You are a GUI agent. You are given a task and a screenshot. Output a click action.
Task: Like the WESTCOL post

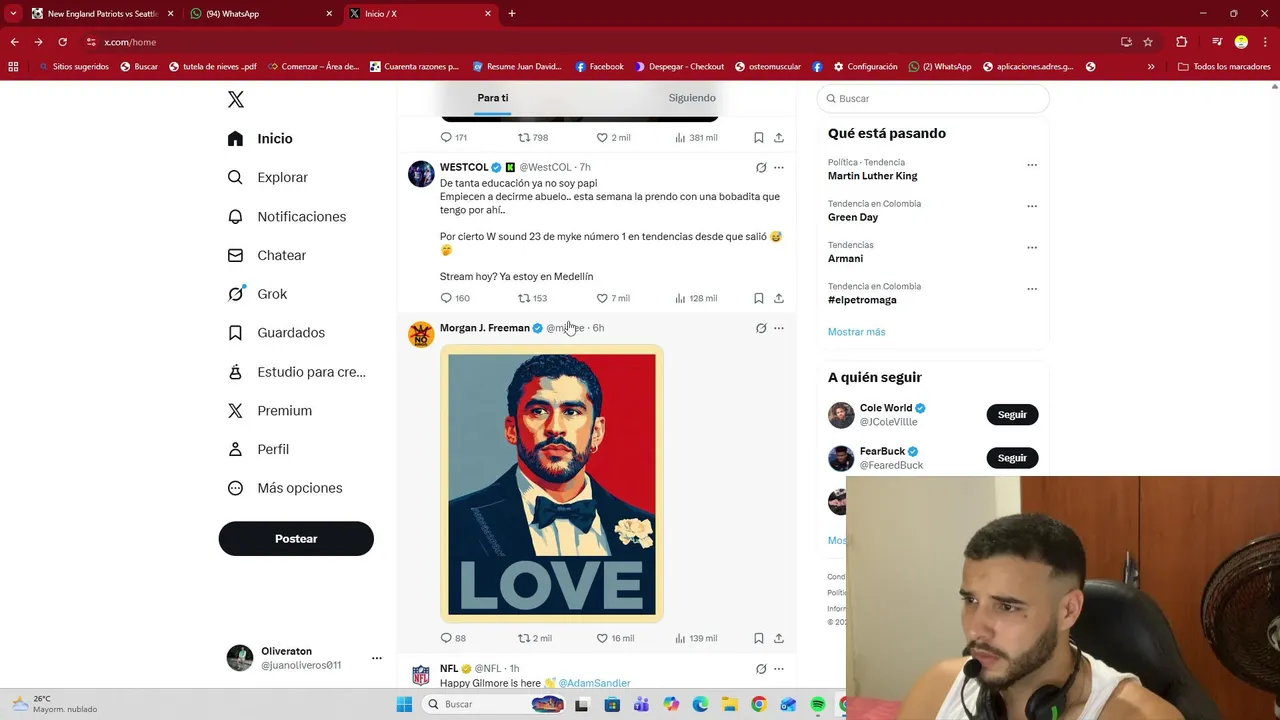tap(613, 298)
